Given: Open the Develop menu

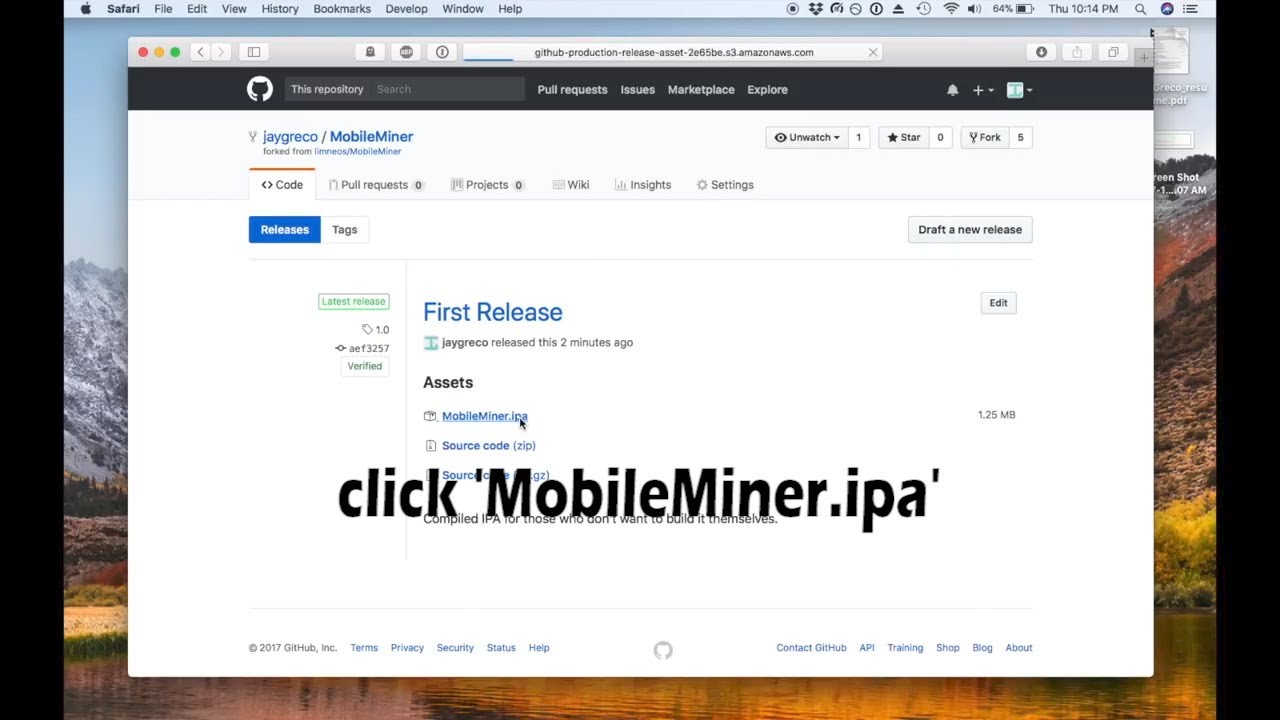Looking at the screenshot, I should (x=406, y=9).
